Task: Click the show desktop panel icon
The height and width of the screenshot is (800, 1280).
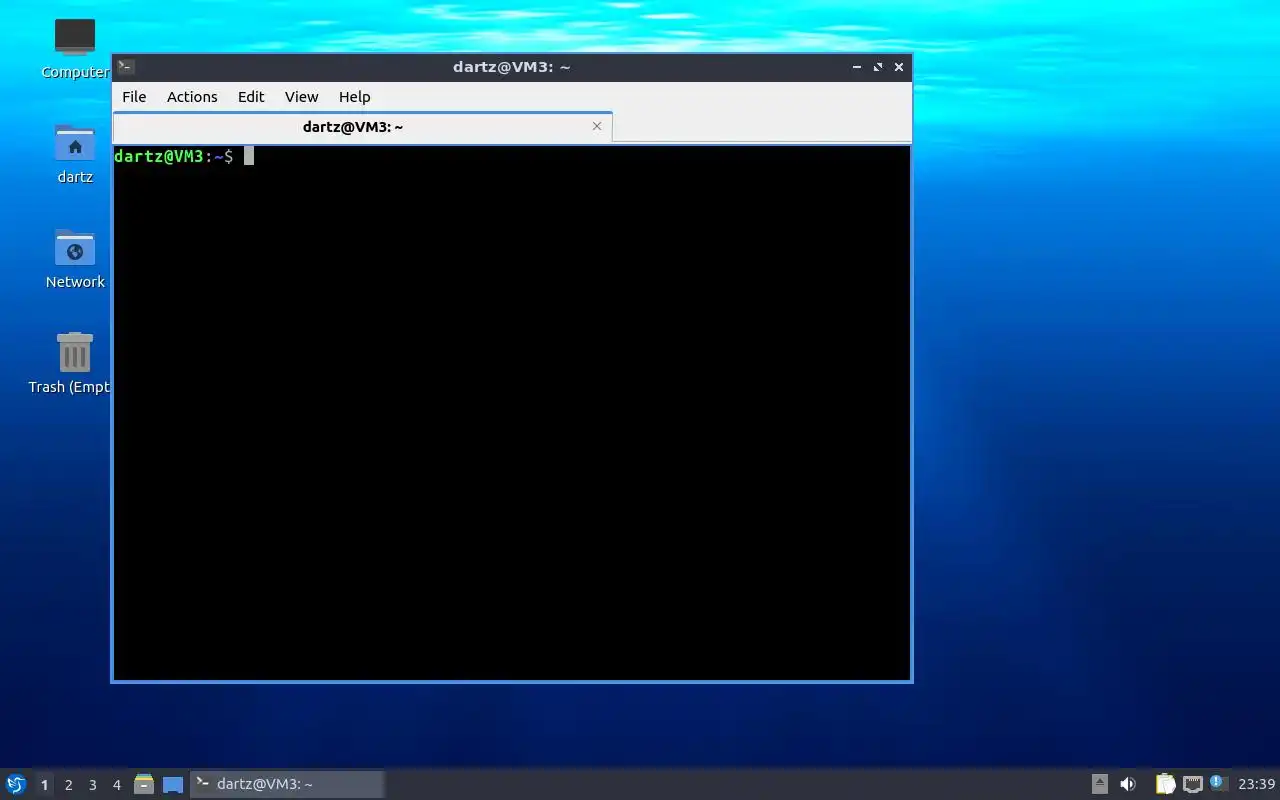Action: [x=173, y=785]
